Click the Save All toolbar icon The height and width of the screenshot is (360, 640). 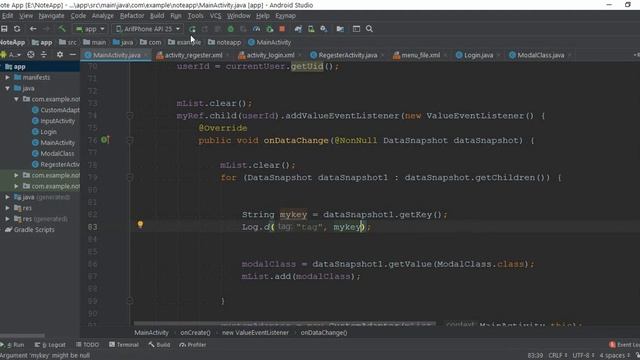(4, 29)
